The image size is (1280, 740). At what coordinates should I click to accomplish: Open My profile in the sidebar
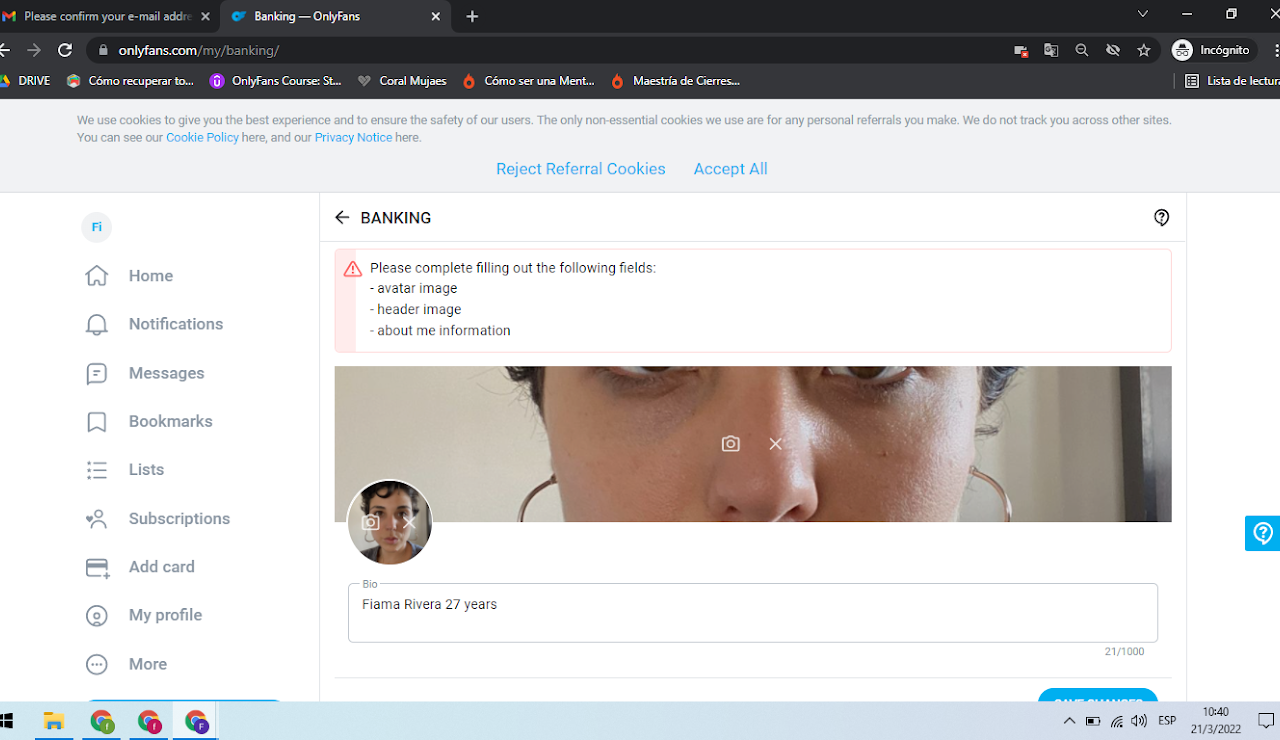point(144,615)
